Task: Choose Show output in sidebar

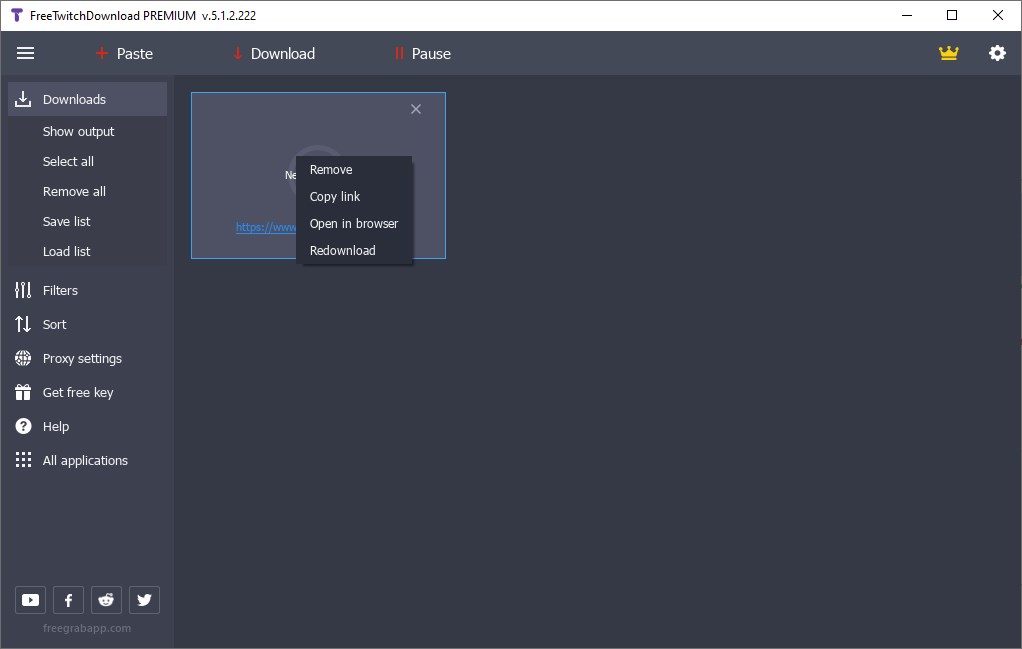Action: [x=78, y=132]
